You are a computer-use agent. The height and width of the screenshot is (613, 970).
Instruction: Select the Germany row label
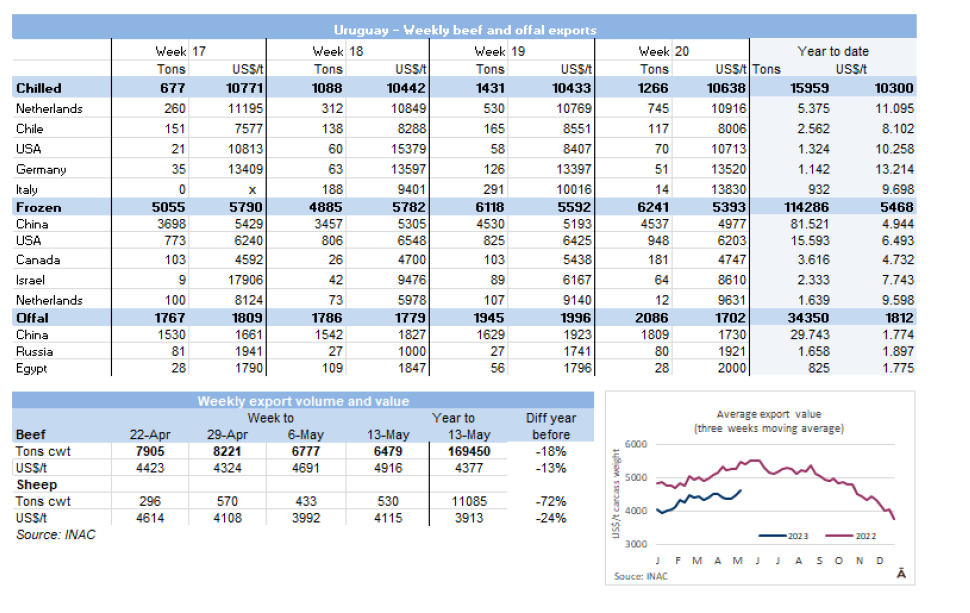point(41,169)
